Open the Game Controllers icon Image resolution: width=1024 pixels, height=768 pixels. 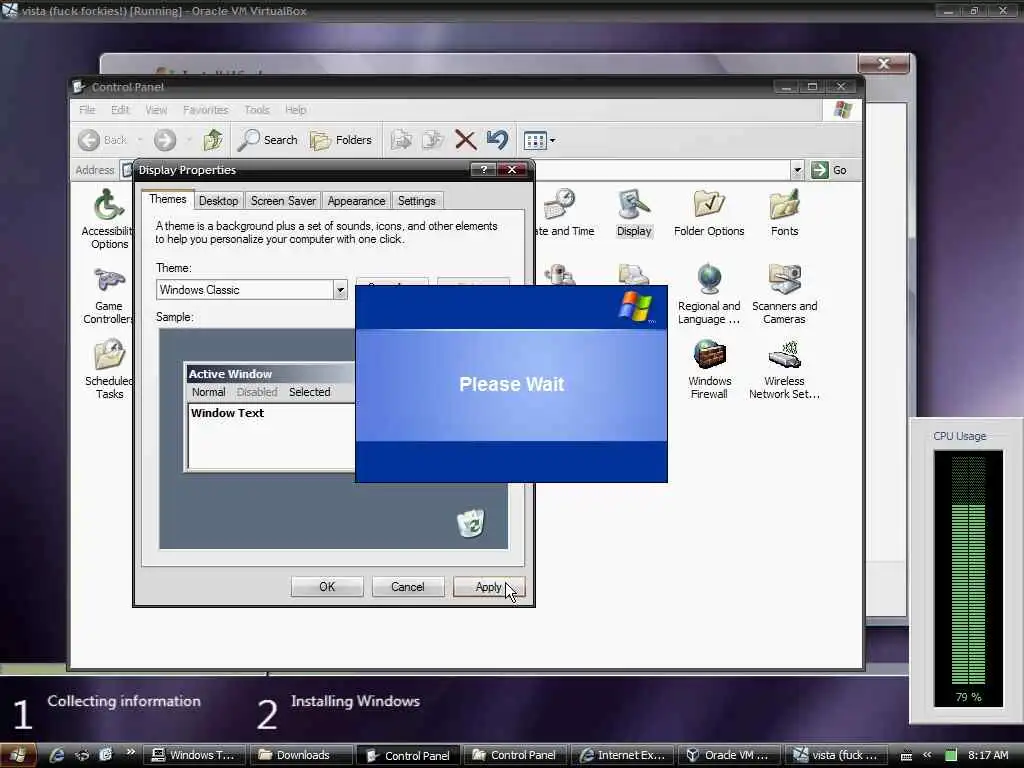(108, 295)
